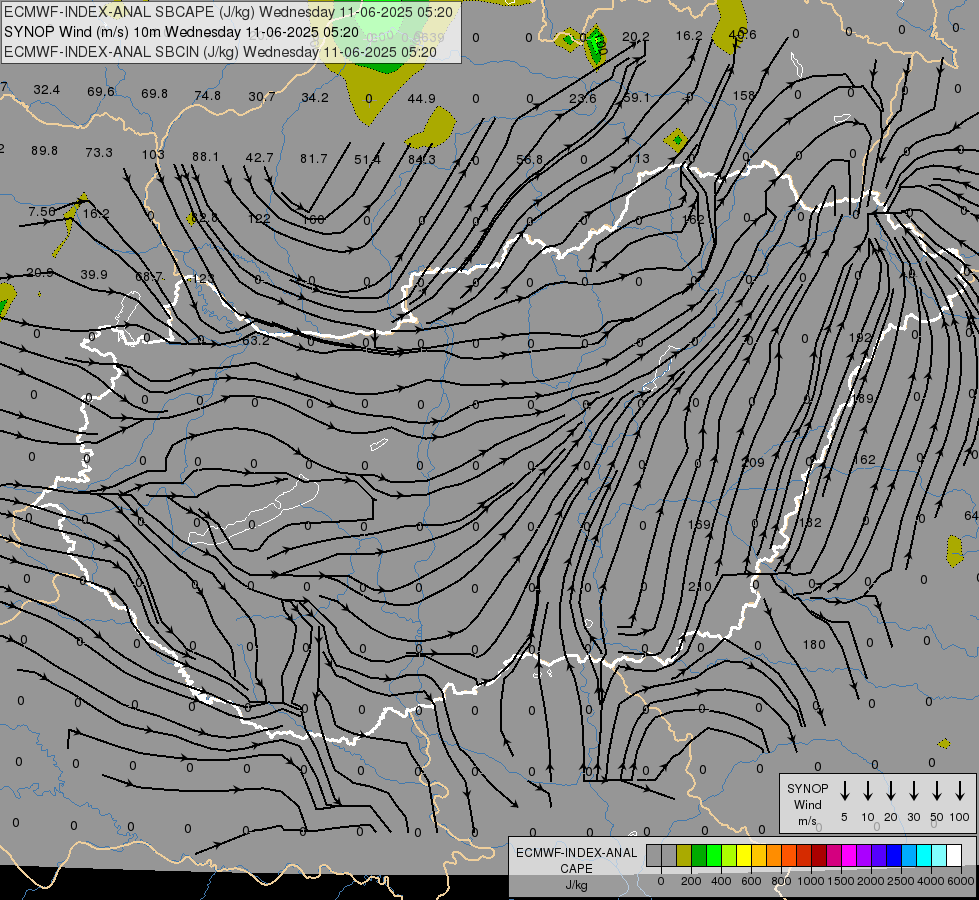Click the 182 CAPE value on map
Screen dimensions: 979x900
click(810, 523)
